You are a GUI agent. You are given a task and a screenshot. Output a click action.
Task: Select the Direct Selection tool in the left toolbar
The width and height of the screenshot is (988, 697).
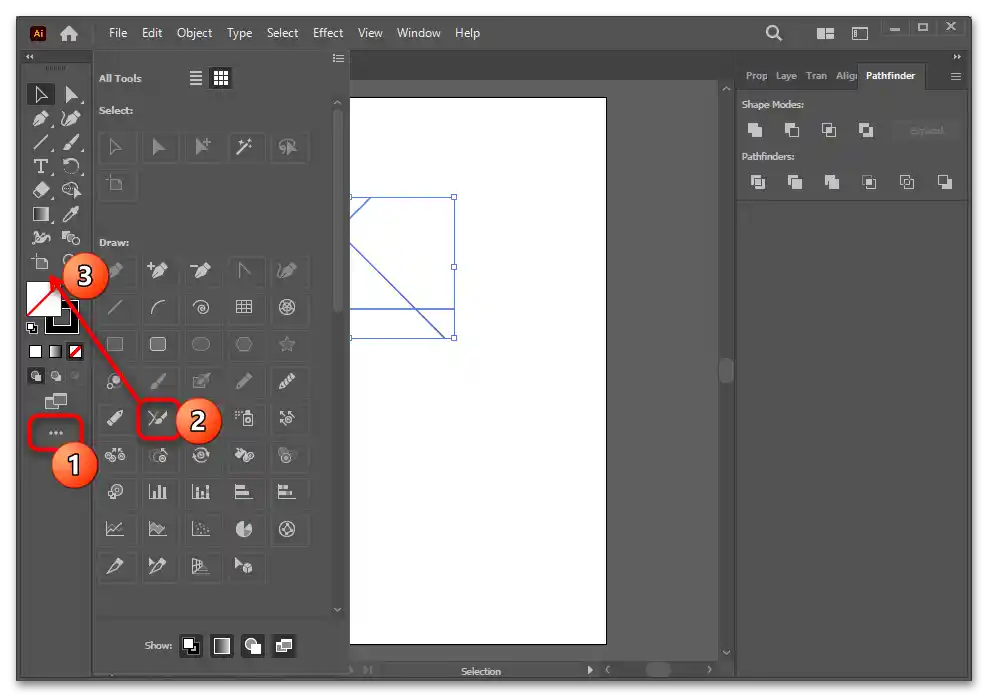[x=71, y=95]
